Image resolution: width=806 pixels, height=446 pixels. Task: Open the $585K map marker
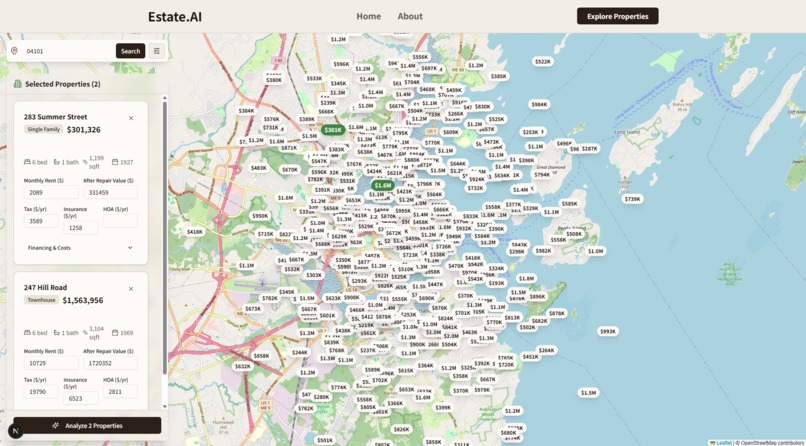click(x=570, y=203)
